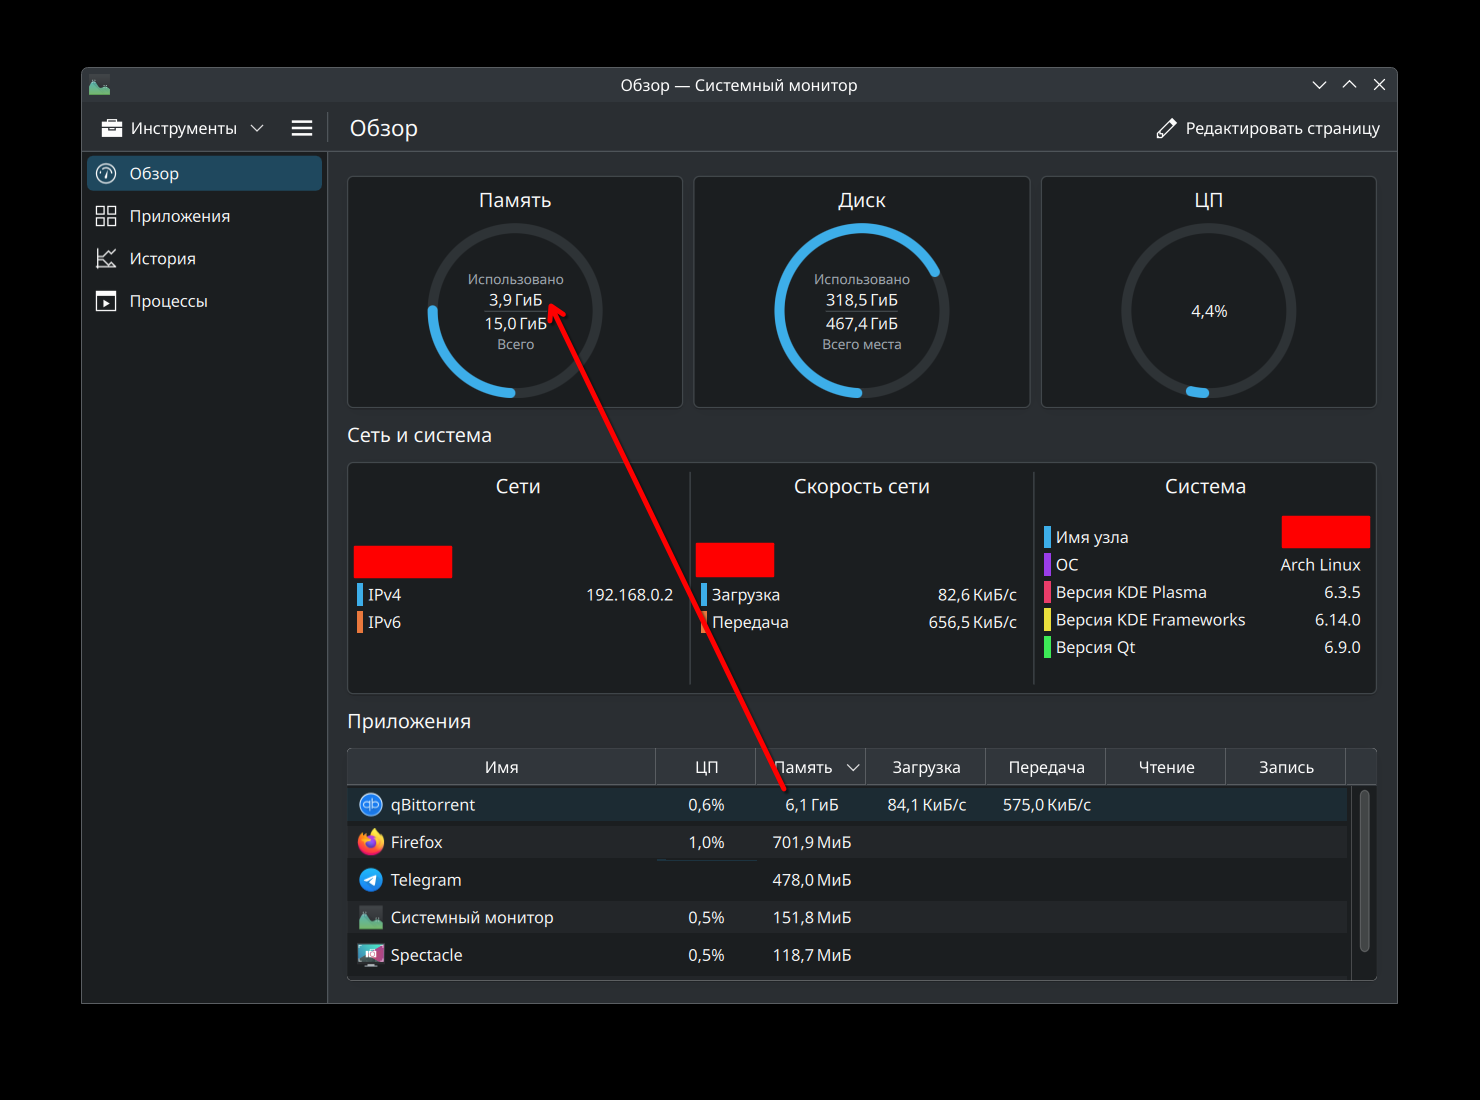The height and width of the screenshot is (1100, 1480).
Task: Sort applications by Передача column
Action: pos(1046,767)
